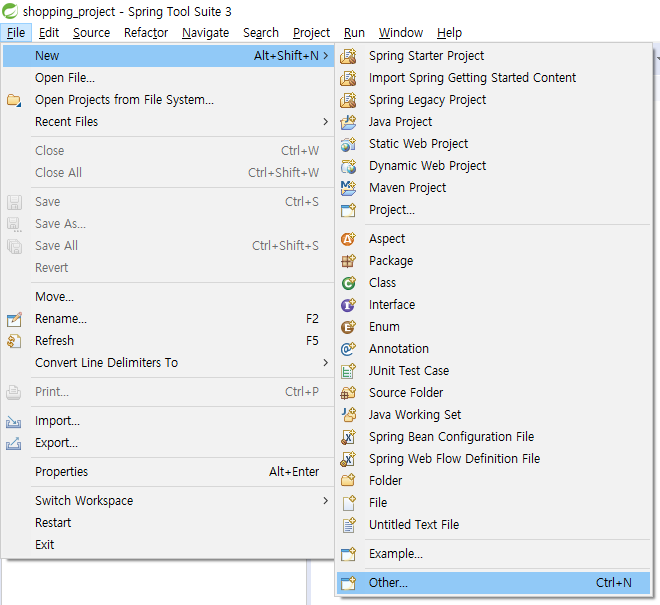Click the Project... wizard icon
The width and height of the screenshot is (660, 605).
coord(348,210)
